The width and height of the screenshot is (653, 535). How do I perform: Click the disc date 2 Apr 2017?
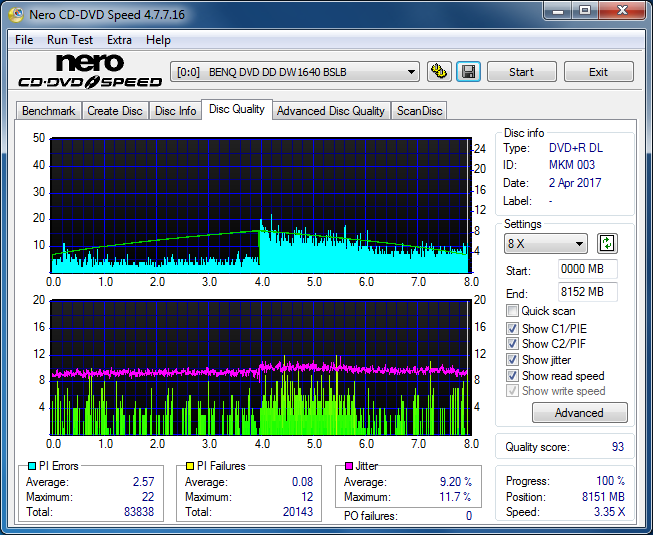[575, 183]
